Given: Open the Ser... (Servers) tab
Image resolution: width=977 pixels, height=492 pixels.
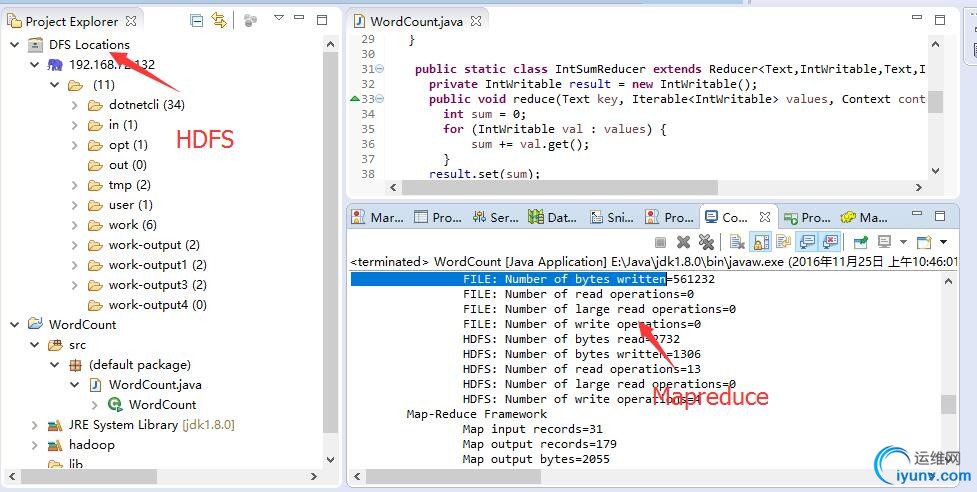Looking at the screenshot, I should (495, 217).
